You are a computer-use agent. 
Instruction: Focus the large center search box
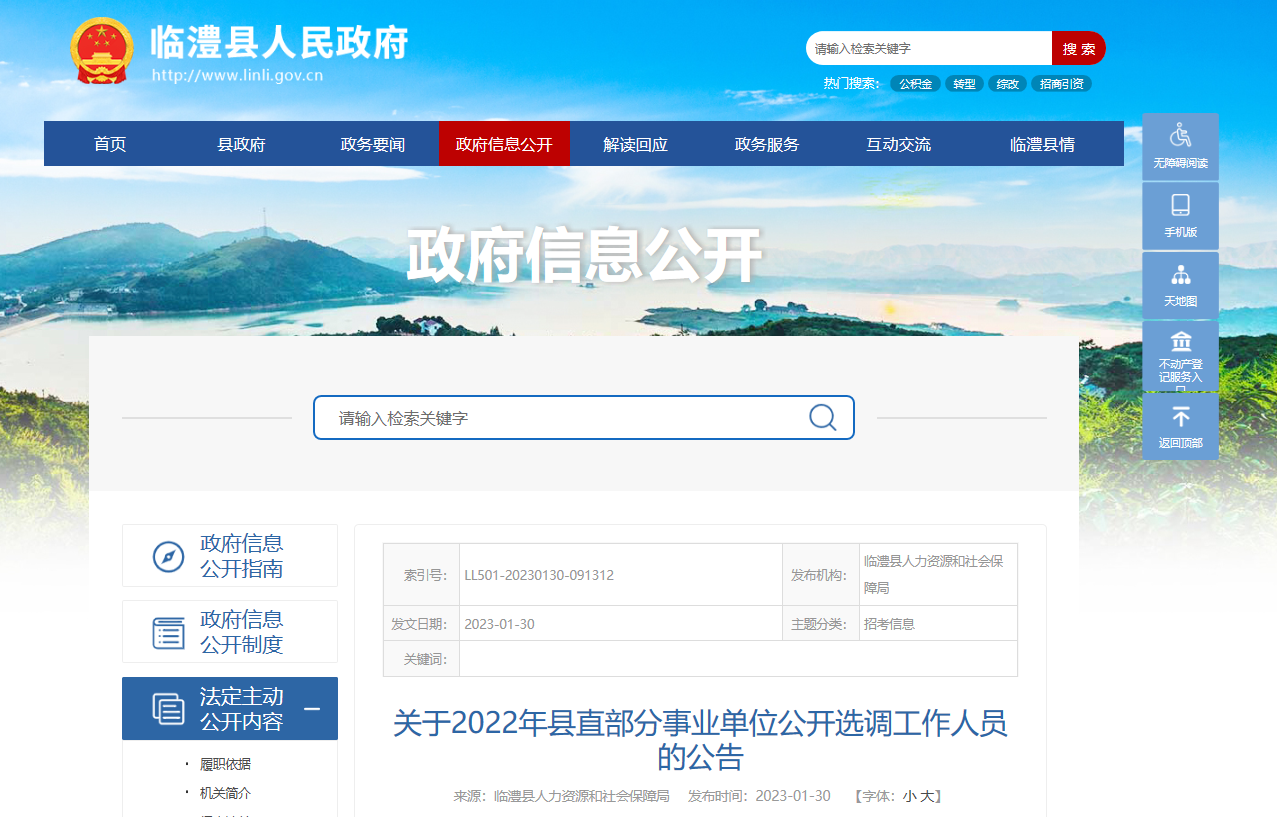(583, 417)
